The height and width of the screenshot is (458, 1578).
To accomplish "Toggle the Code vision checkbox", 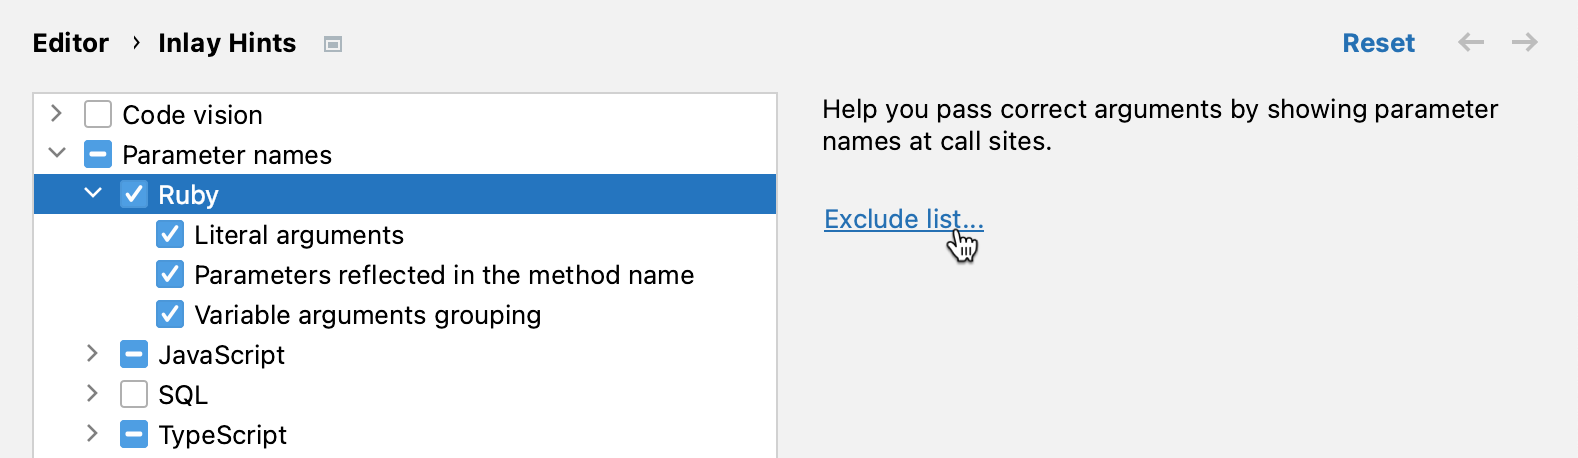I will (98, 115).
